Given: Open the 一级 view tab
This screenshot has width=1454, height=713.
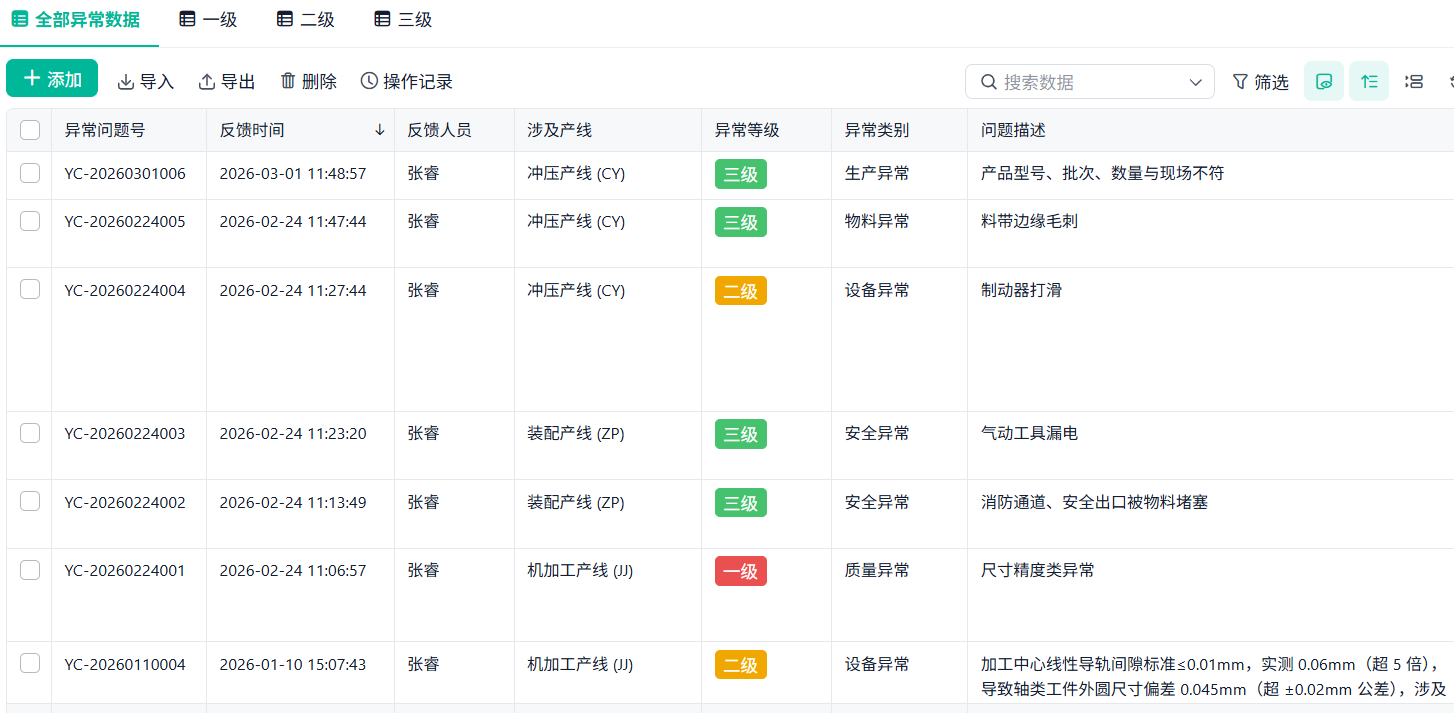Looking at the screenshot, I should (x=208, y=20).
